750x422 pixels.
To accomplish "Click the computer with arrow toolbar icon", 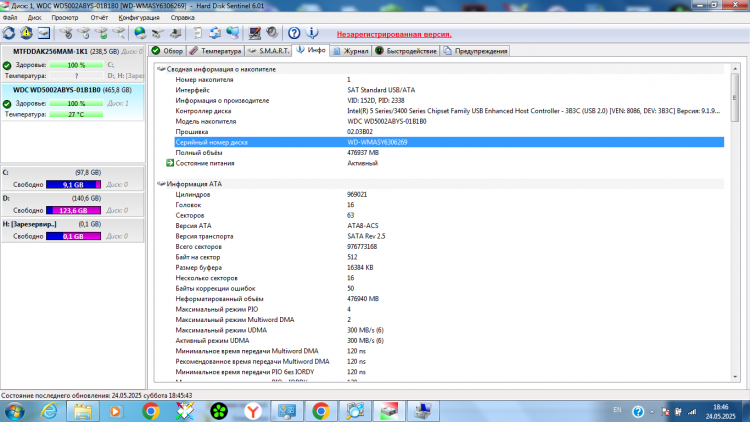I will coord(175,33).
